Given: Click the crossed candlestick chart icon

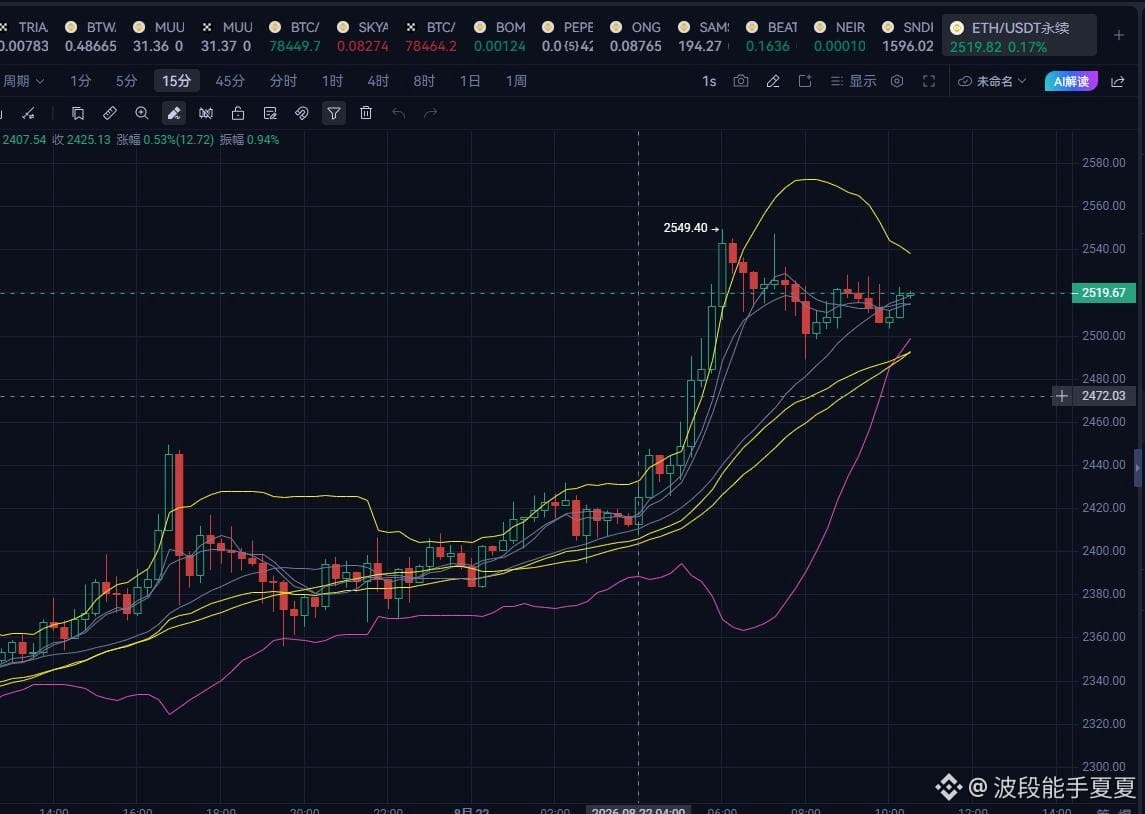Looking at the screenshot, I should (206, 113).
